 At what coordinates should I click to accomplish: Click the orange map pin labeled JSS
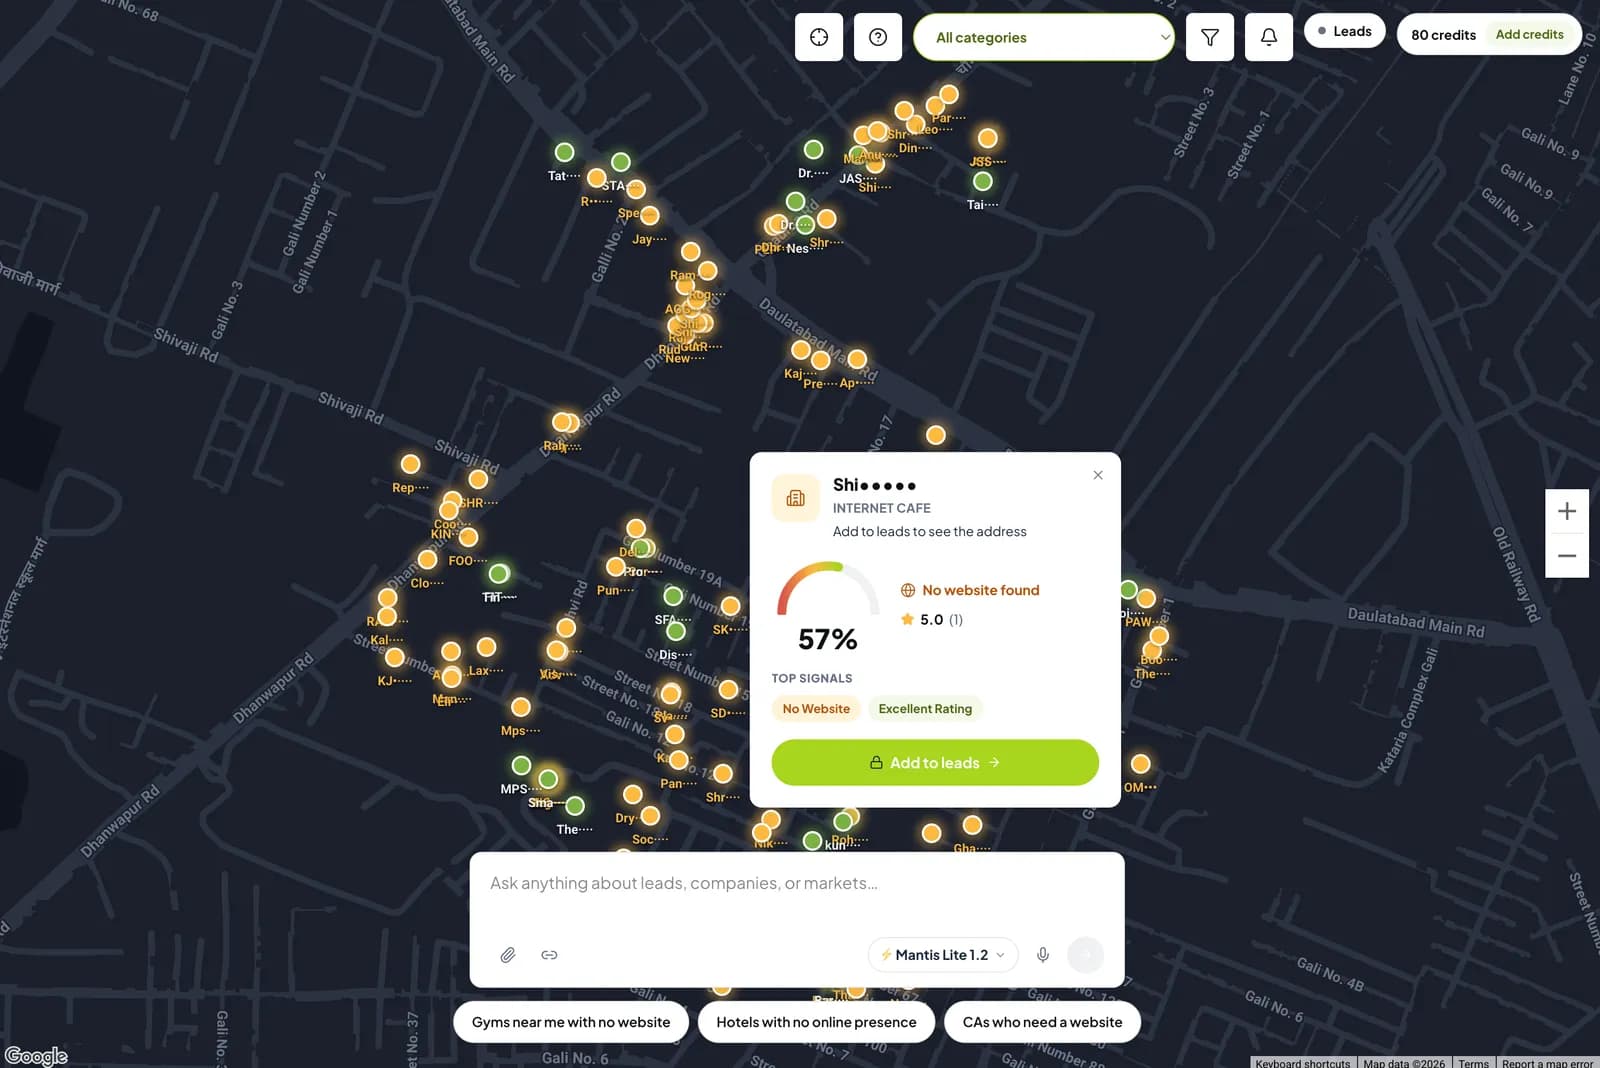click(988, 138)
